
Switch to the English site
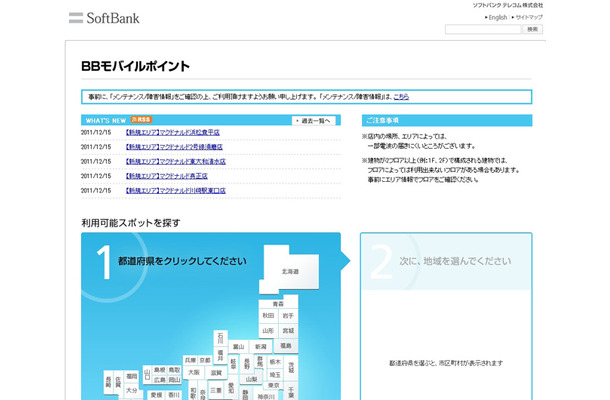tap(496, 17)
